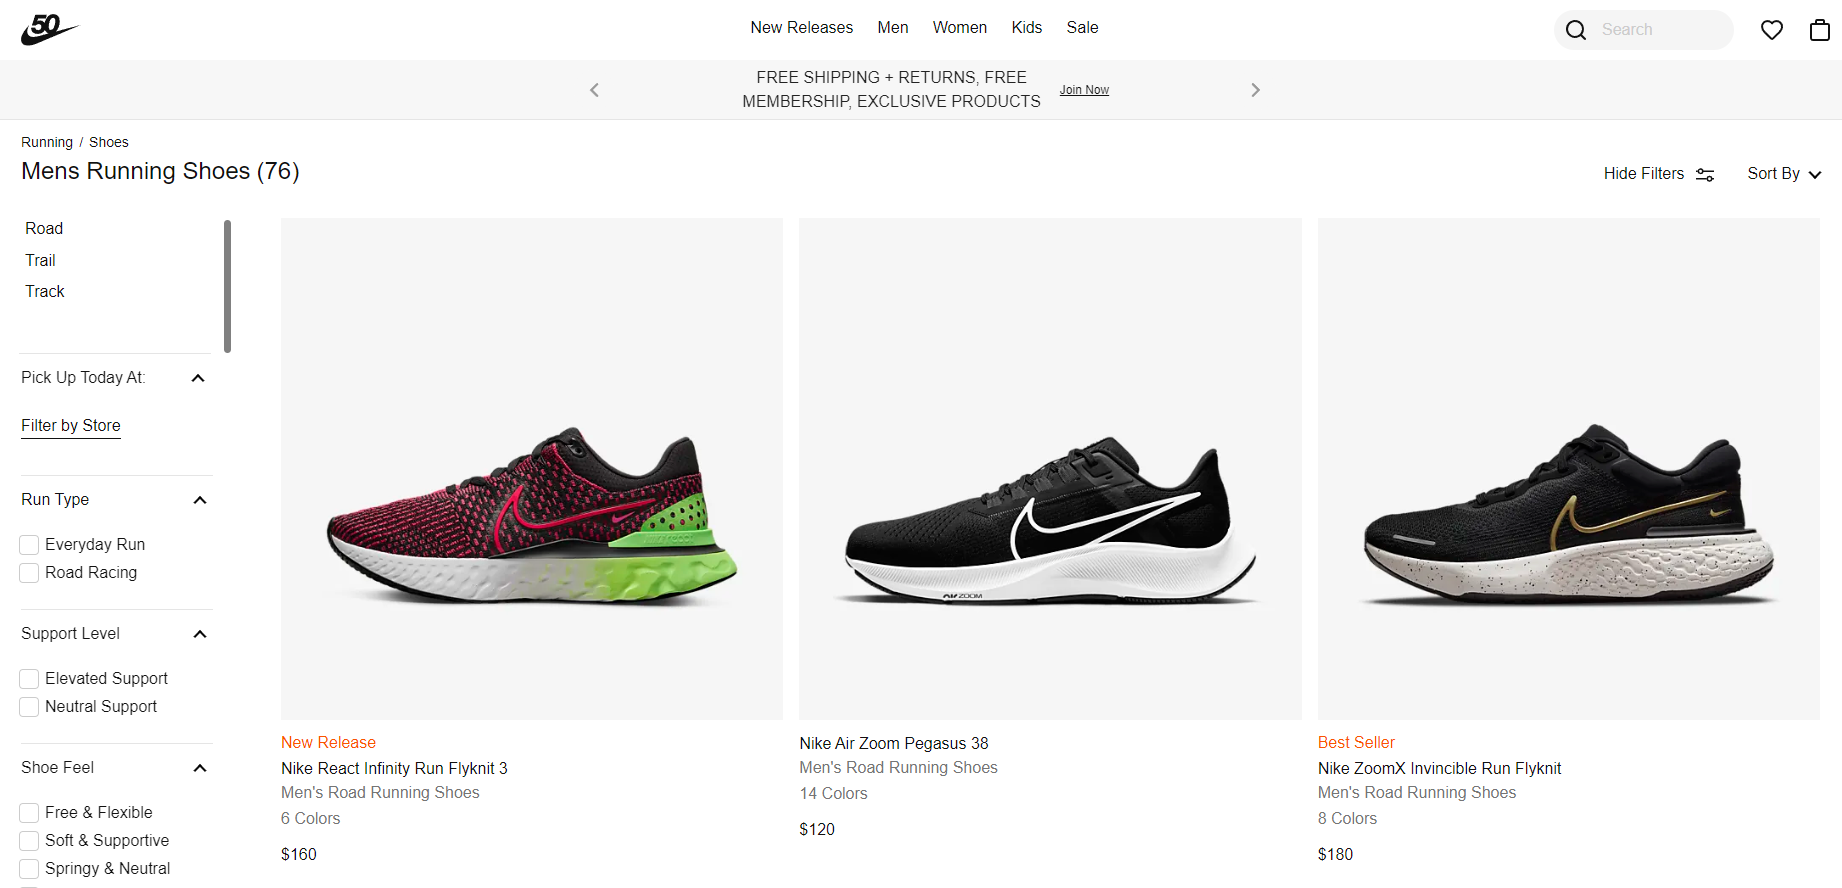This screenshot has width=1842, height=888.
Task: Collapse the Run Type section
Action: coord(200,500)
